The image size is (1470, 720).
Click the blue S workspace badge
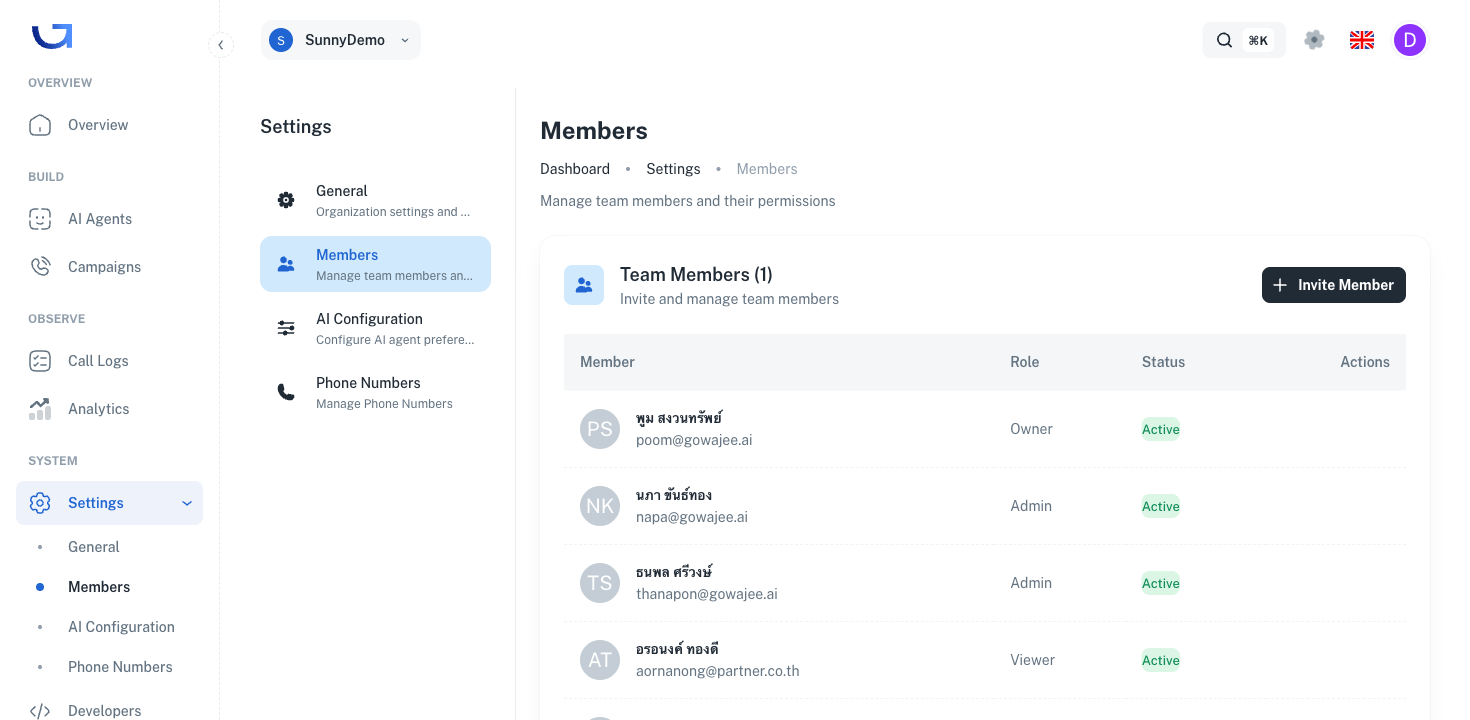(x=281, y=40)
